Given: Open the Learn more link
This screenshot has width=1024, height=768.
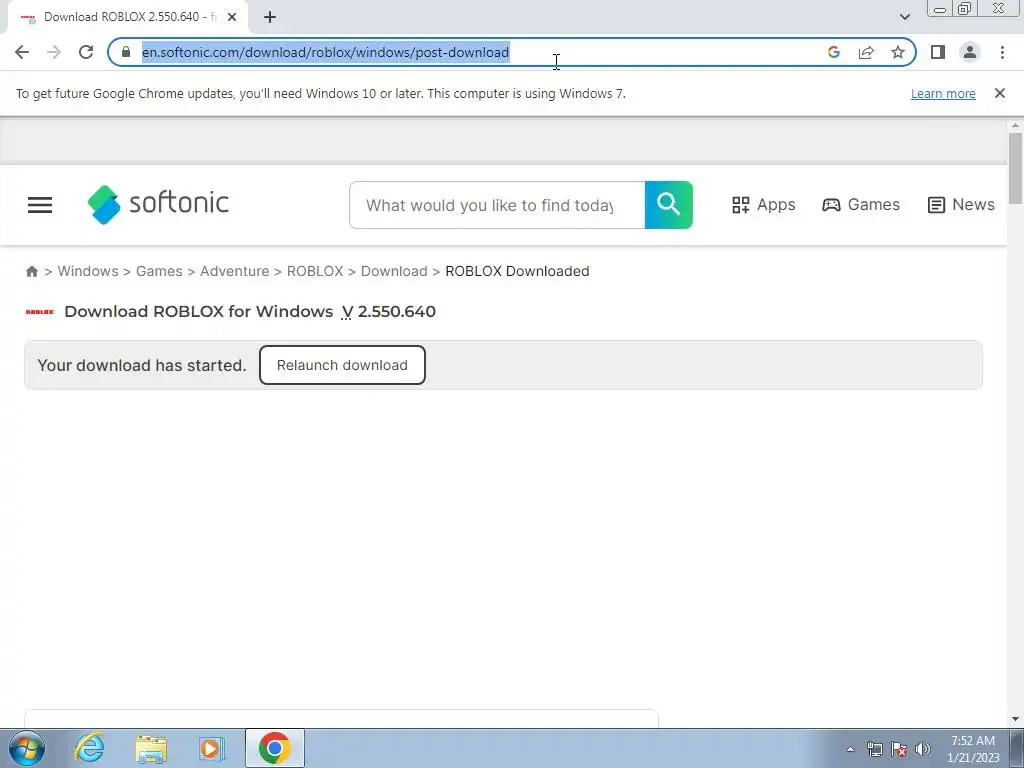Looking at the screenshot, I should pyautogui.click(x=943, y=93).
